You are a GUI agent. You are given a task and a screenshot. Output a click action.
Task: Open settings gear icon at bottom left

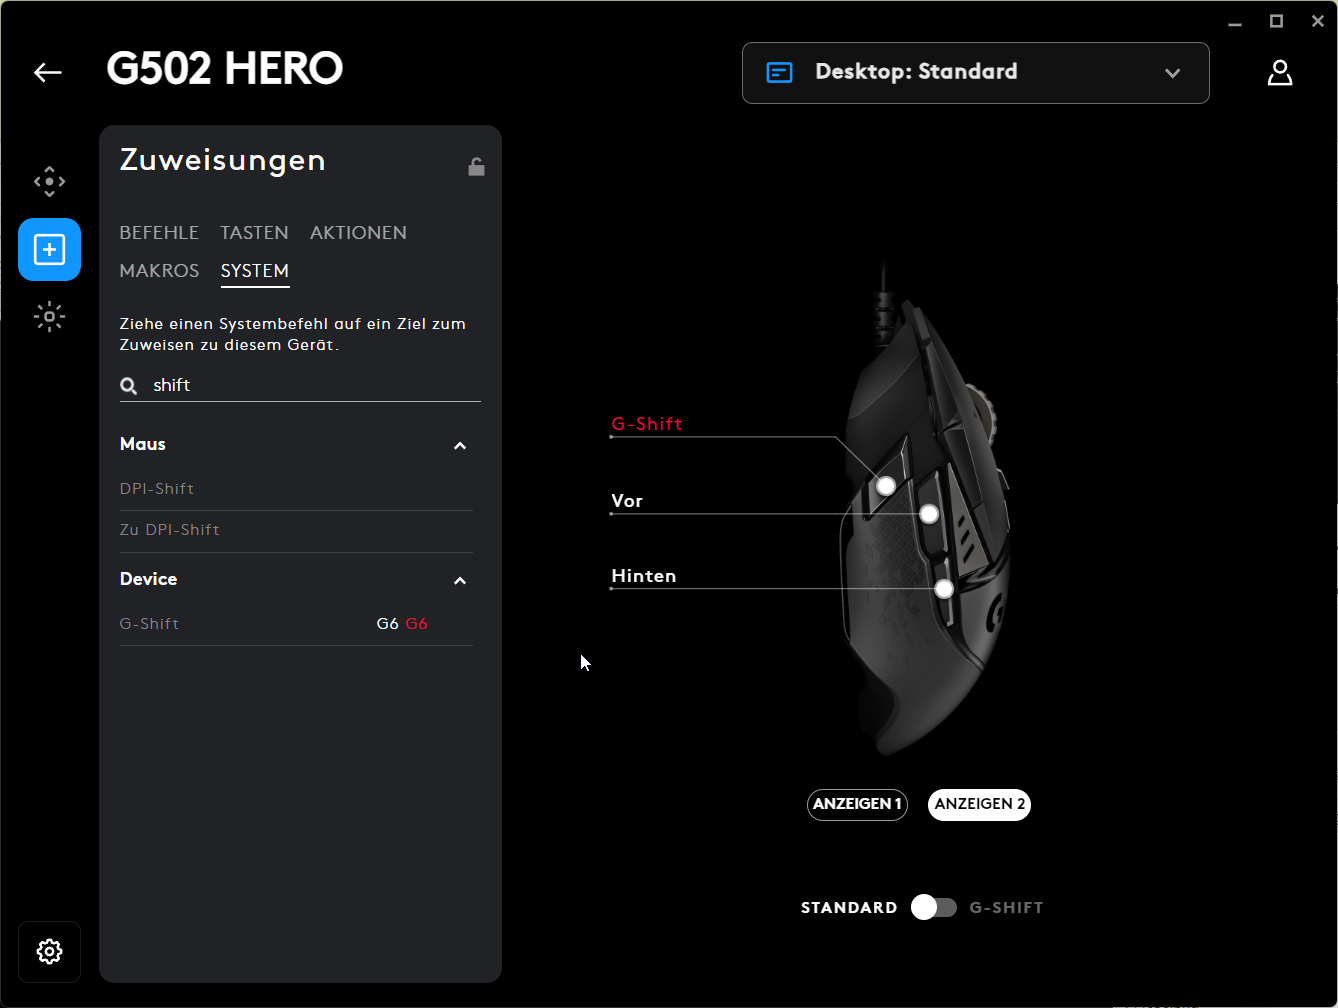pos(49,951)
